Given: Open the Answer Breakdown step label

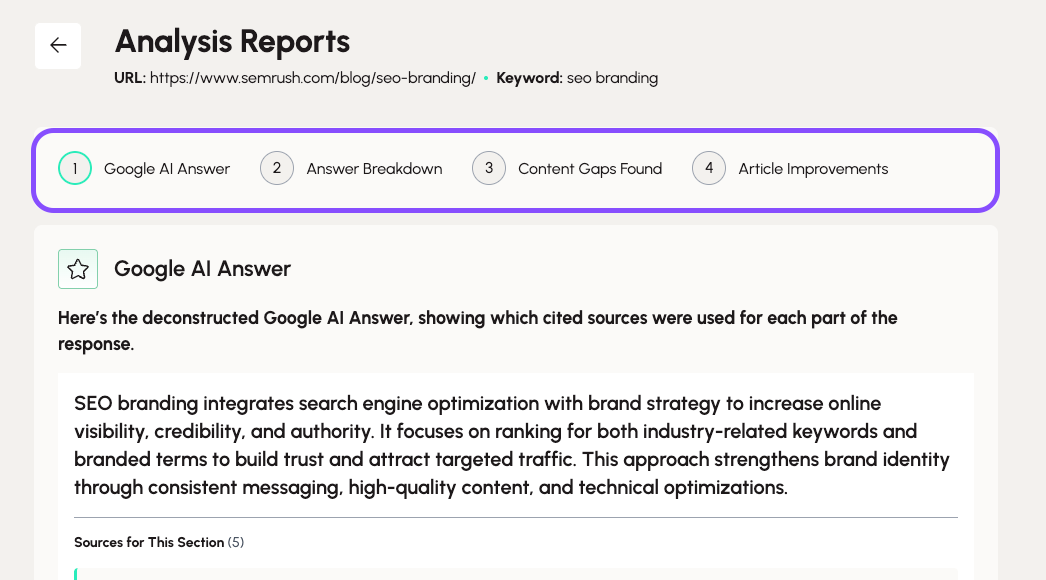Looking at the screenshot, I should (374, 169).
